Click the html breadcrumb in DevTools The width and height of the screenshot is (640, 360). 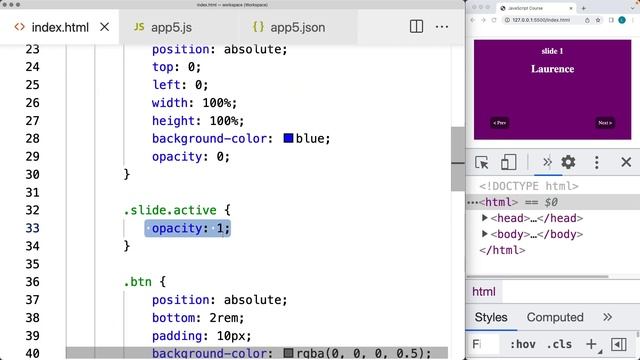coord(484,292)
